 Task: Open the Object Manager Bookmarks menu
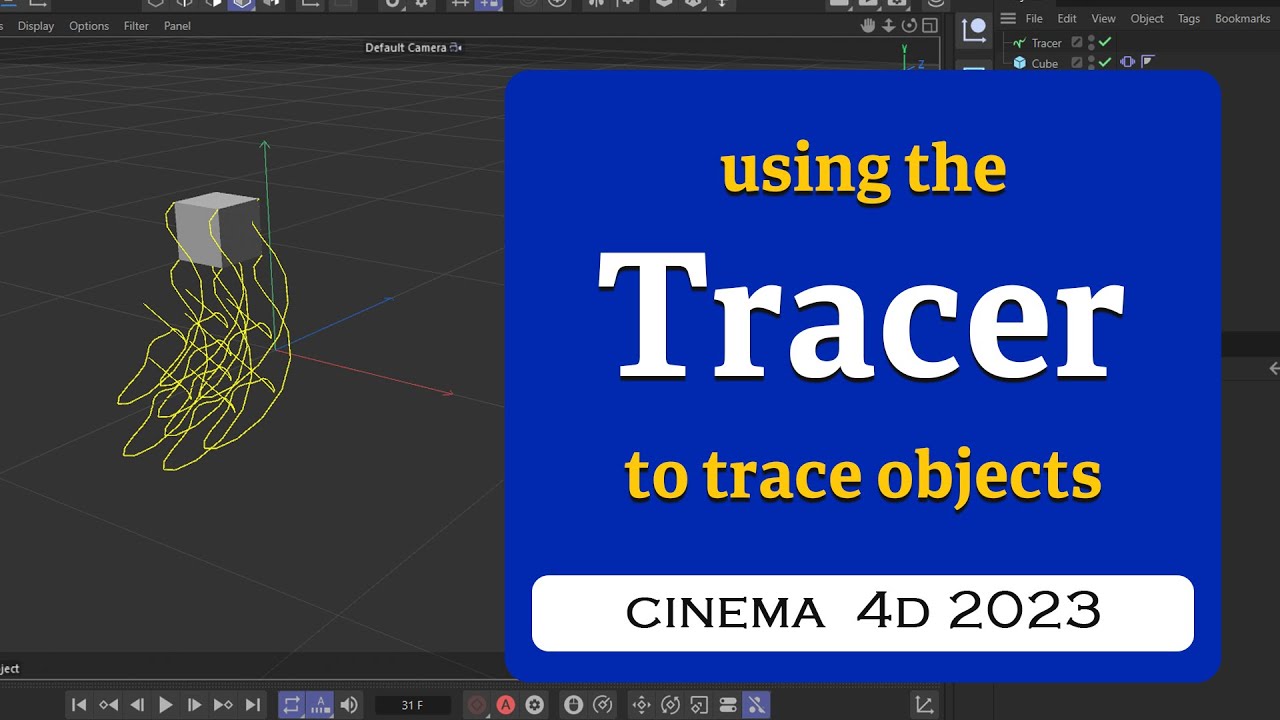[1242, 19]
